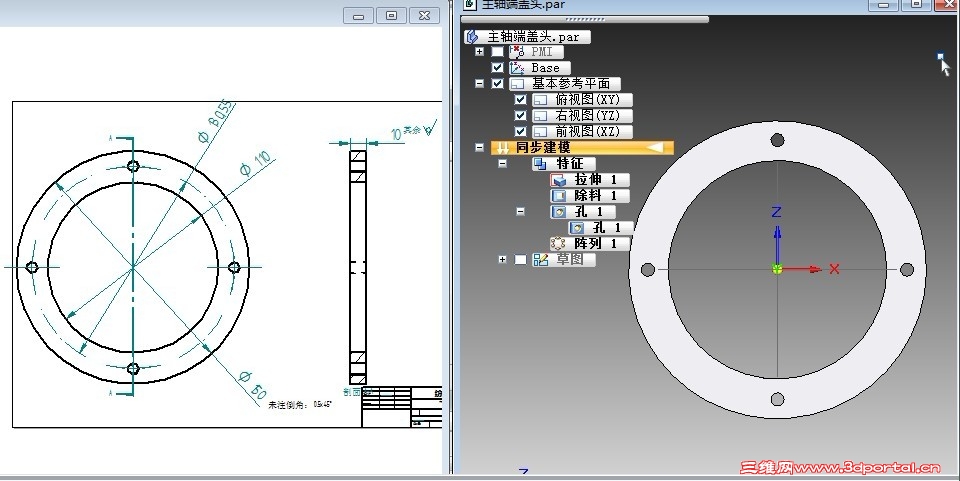
Task: Click the Φ 110 dimension in the drawing
Action: tap(255, 164)
